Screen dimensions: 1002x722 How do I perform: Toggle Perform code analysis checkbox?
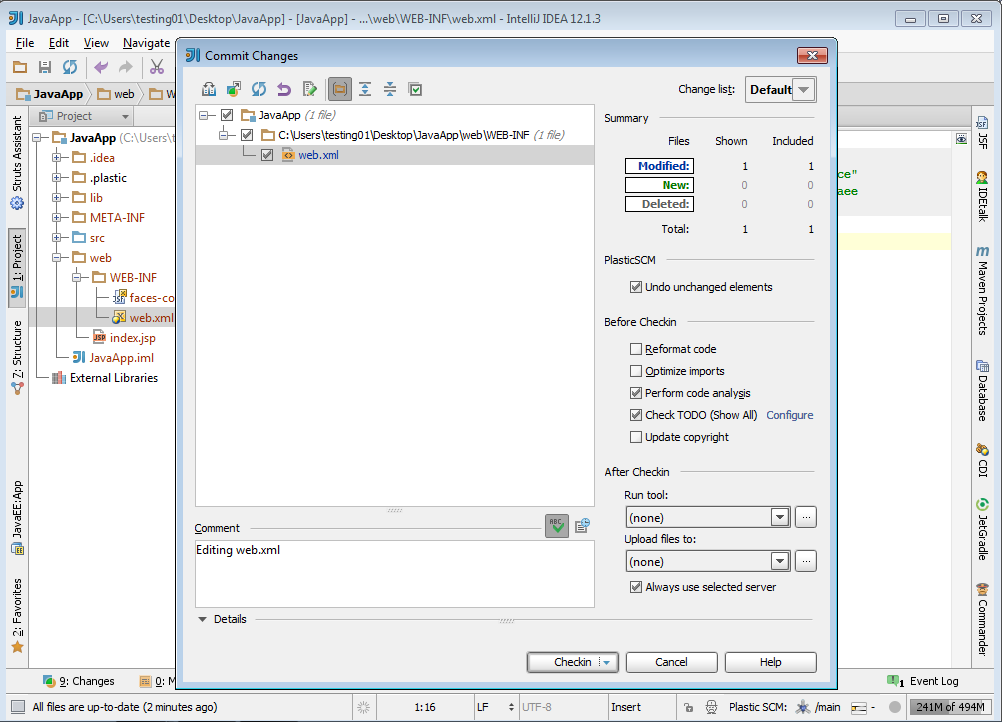coord(636,393)
